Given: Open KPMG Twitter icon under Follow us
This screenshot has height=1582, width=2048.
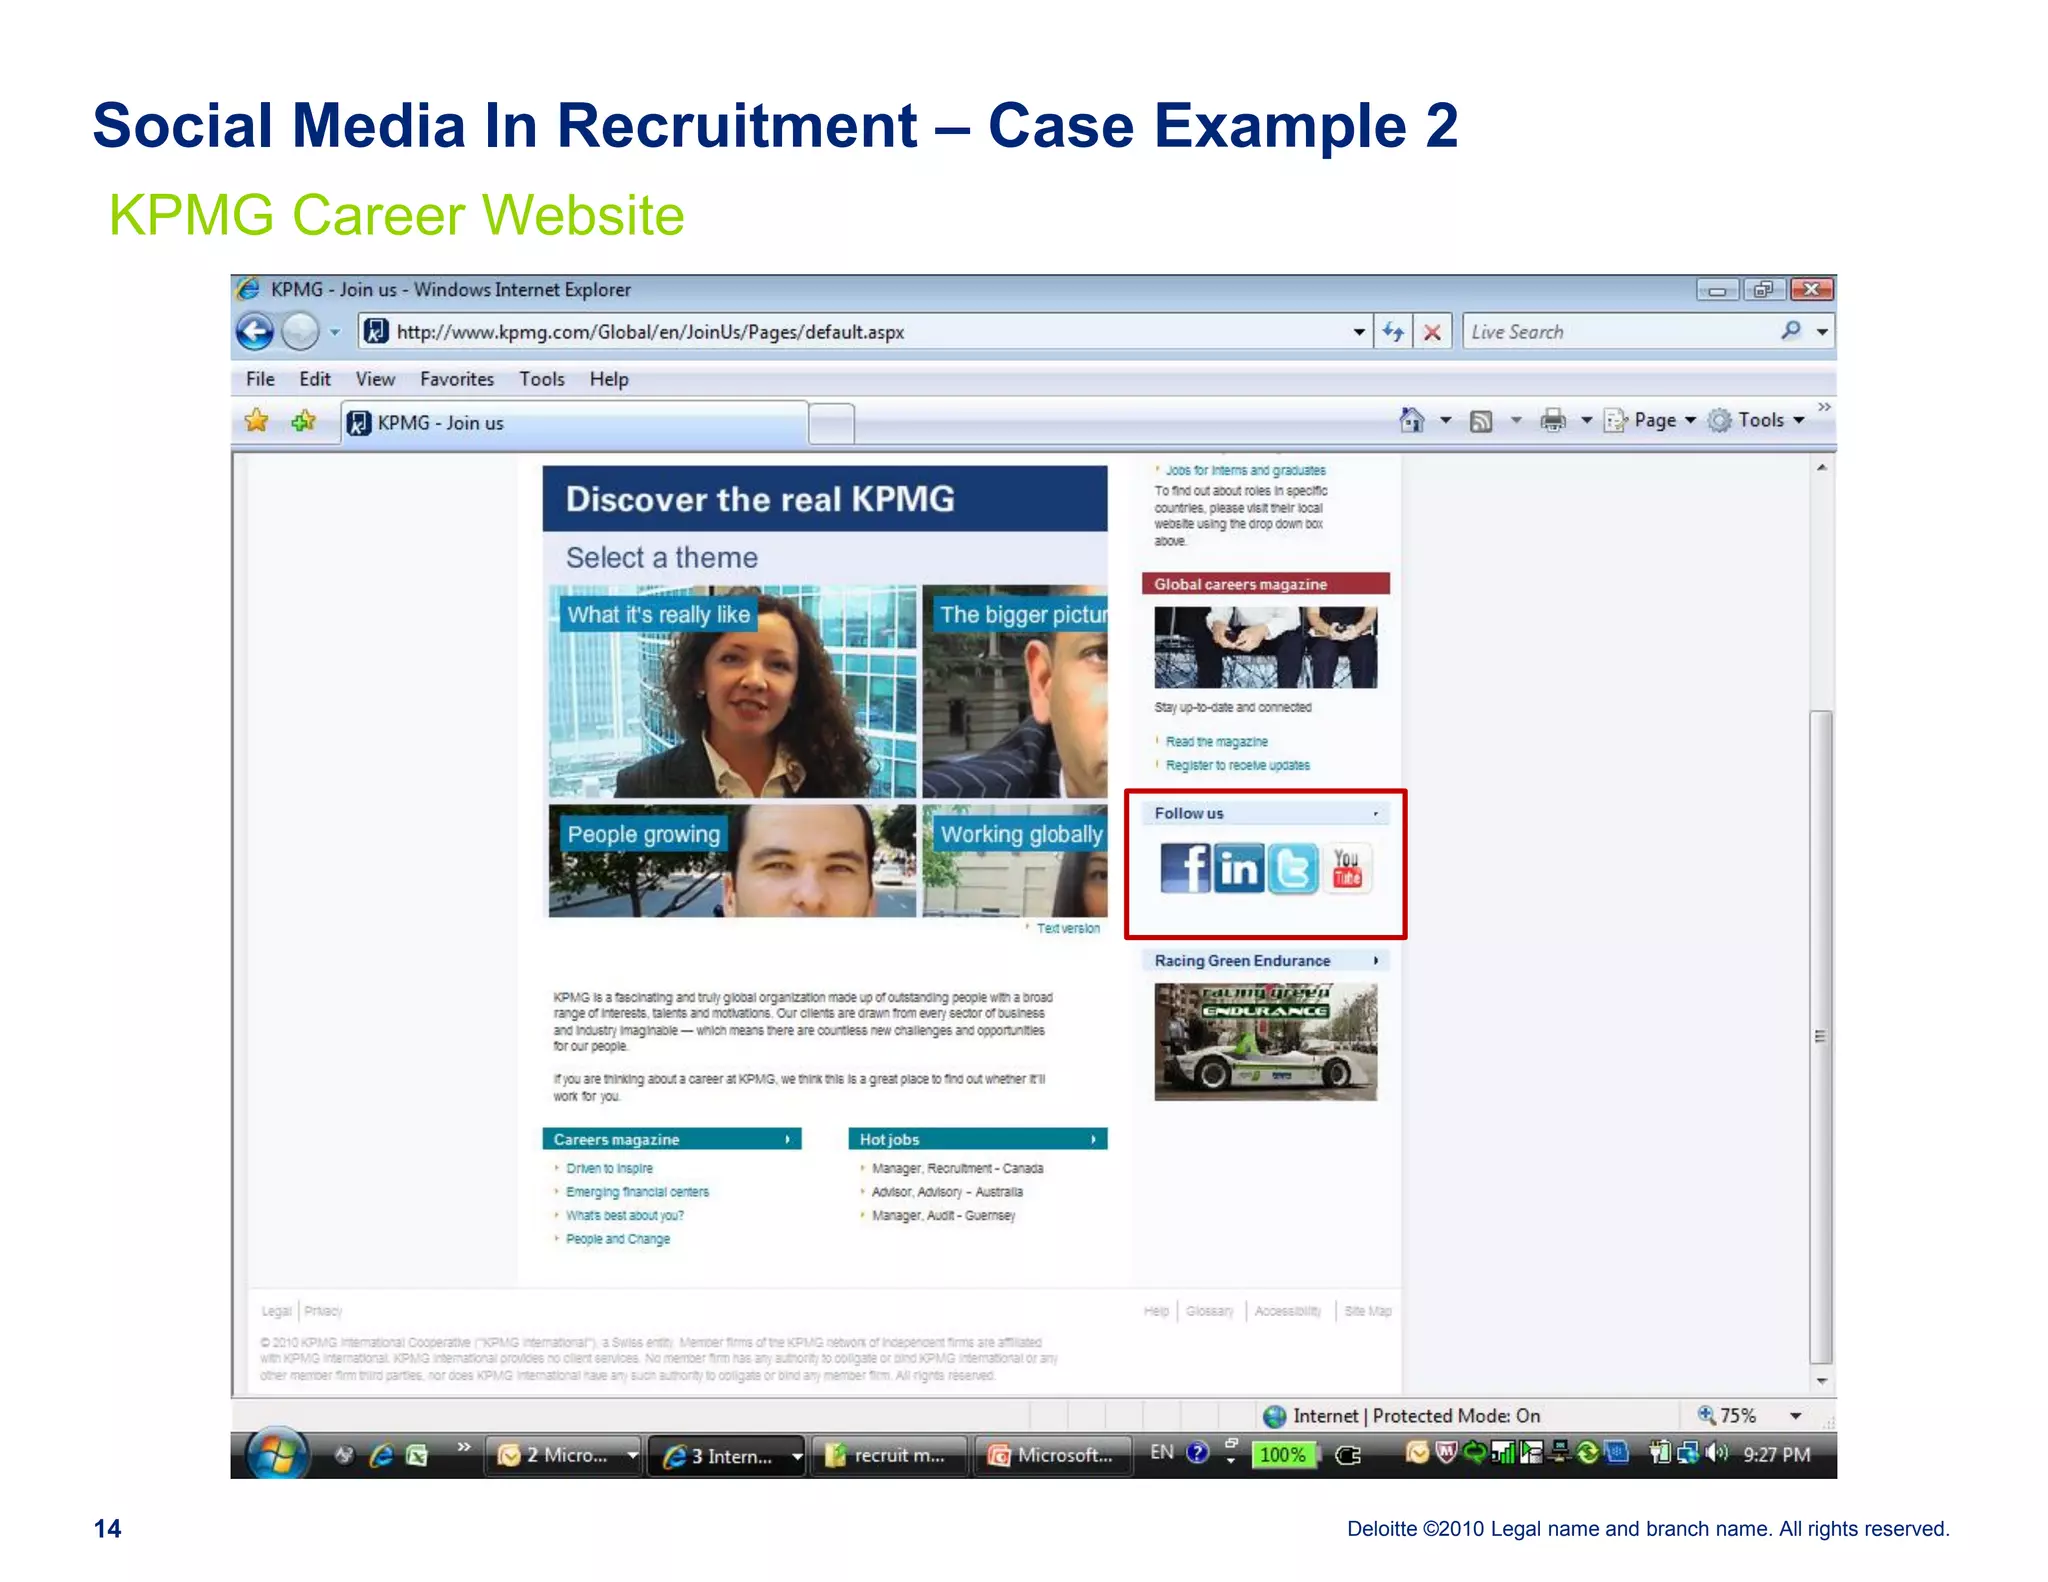Looking at the screenshot, I should [x=1293, y=867].
